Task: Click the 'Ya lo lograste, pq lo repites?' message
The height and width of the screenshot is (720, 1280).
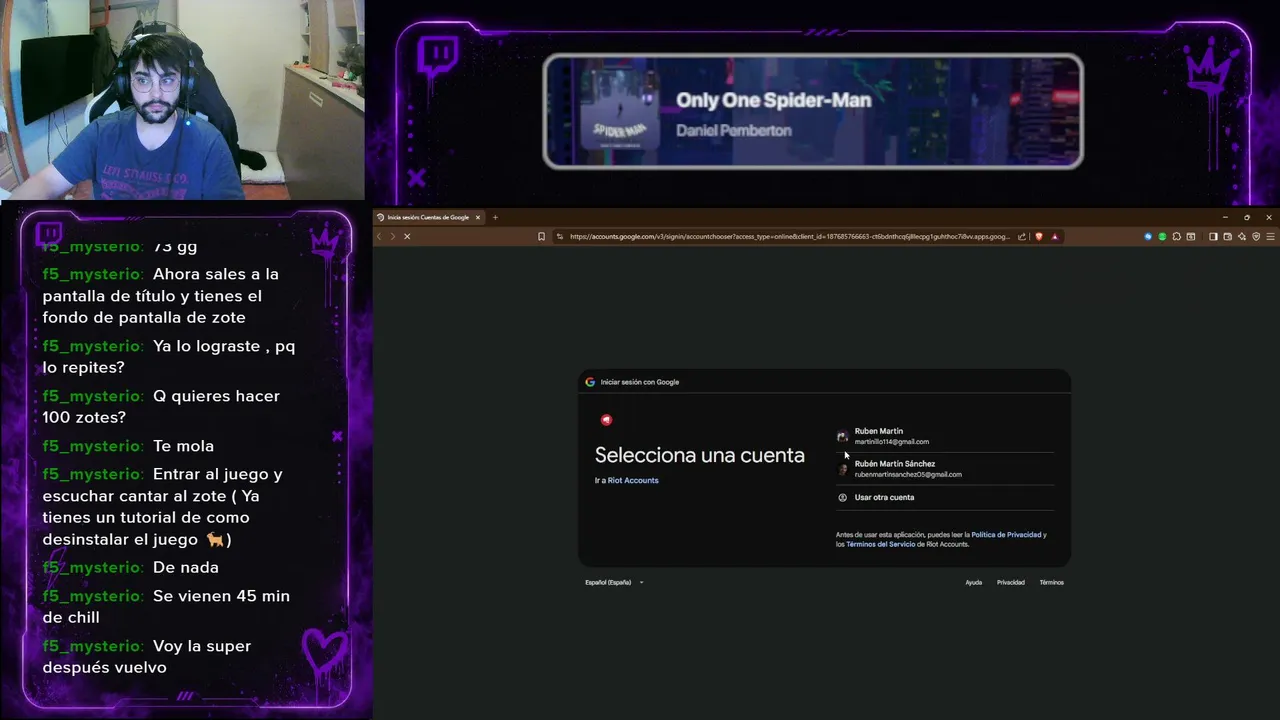Action: click(169, 357)
